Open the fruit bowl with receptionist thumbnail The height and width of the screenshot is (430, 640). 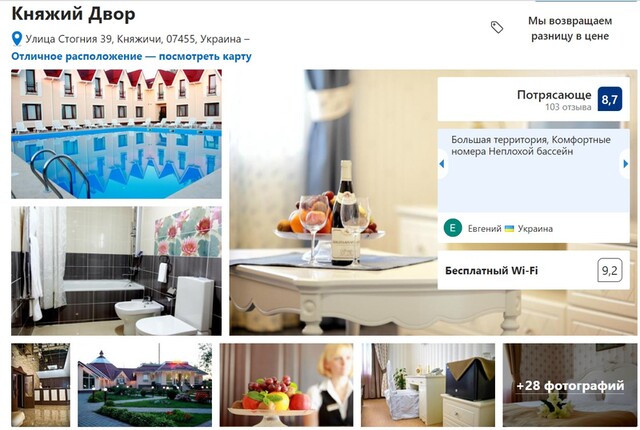(286, 385)
